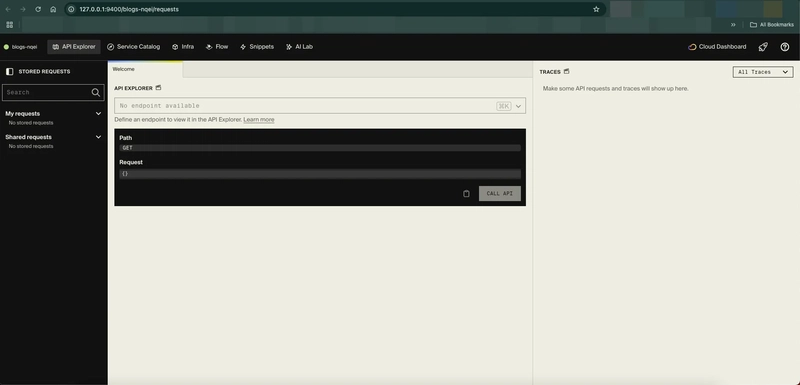The width and height of the screenshot is (800, 385).
Task: Follow the Learn more link
Action: 259,120
